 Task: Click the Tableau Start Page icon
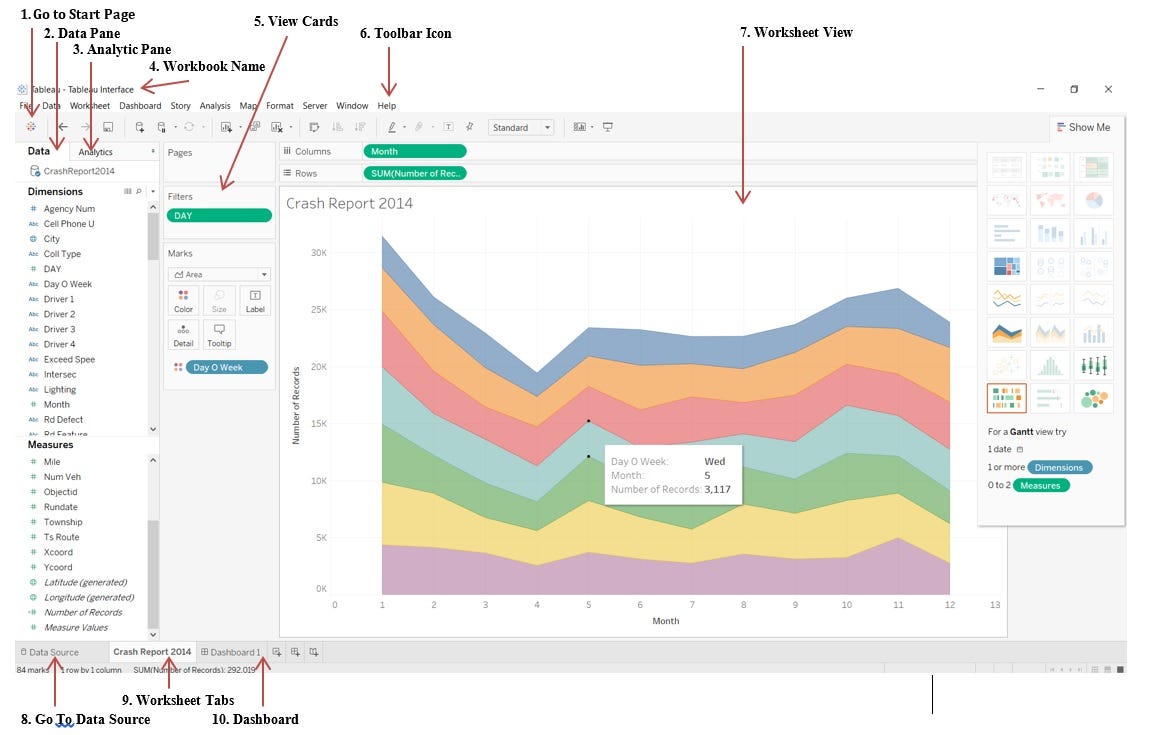pyautogui.click(x=31, y=127)
